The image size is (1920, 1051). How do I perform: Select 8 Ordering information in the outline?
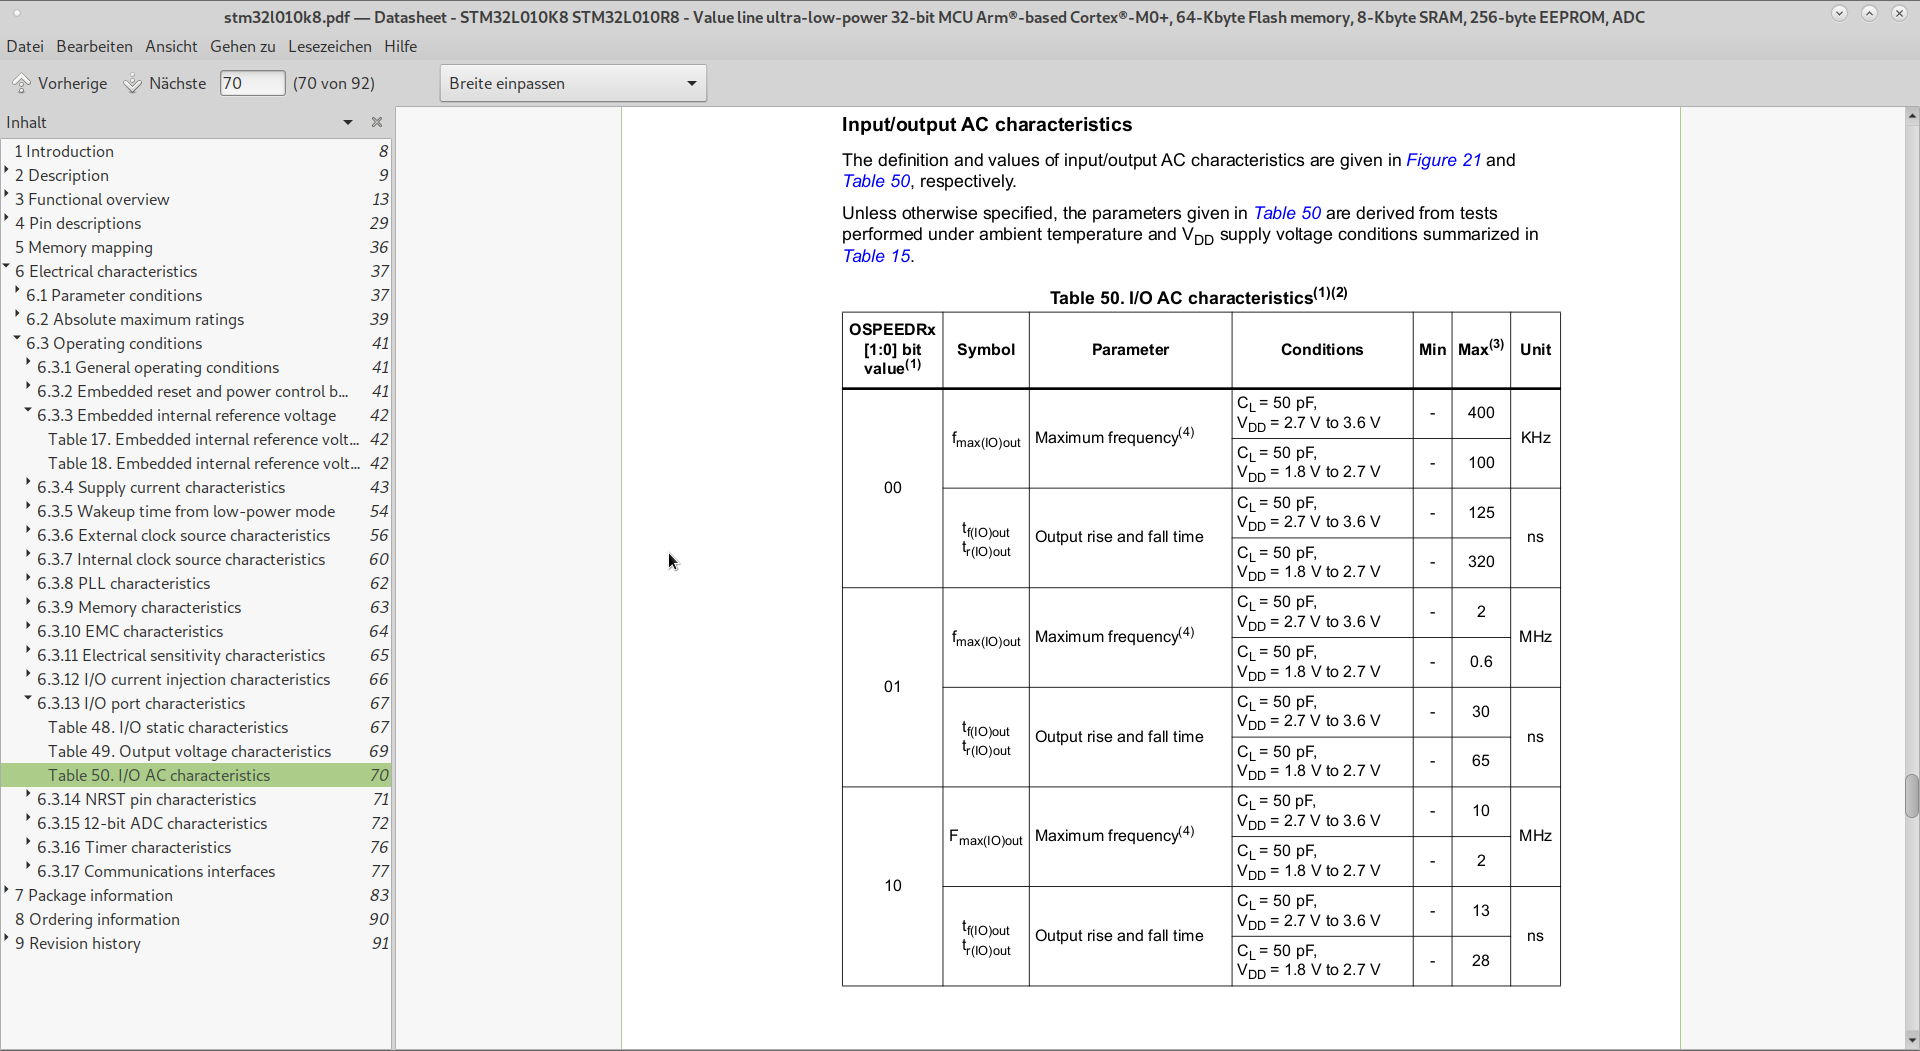196,919
